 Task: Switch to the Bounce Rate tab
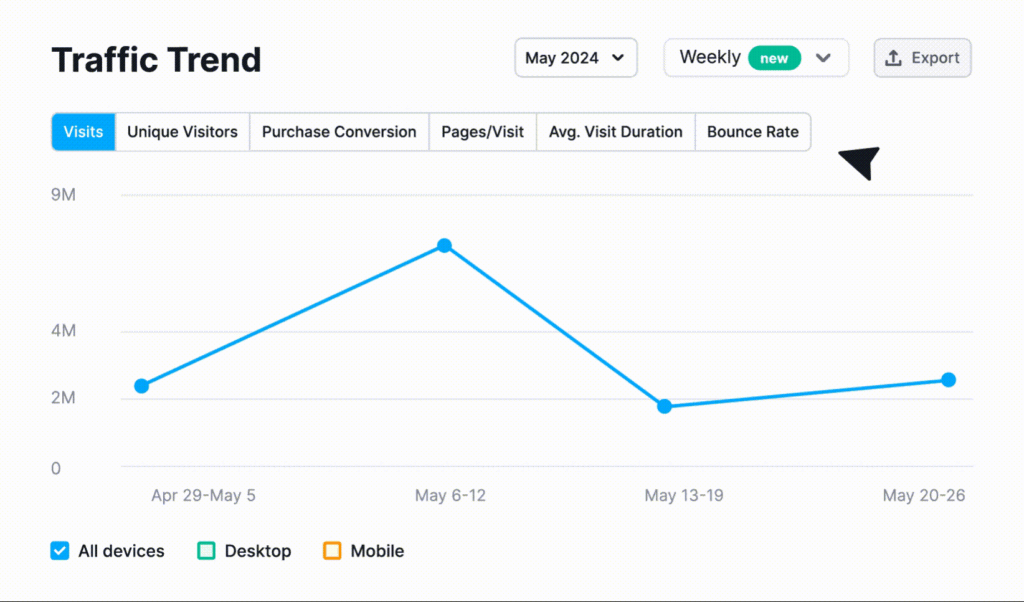(753, 132)
